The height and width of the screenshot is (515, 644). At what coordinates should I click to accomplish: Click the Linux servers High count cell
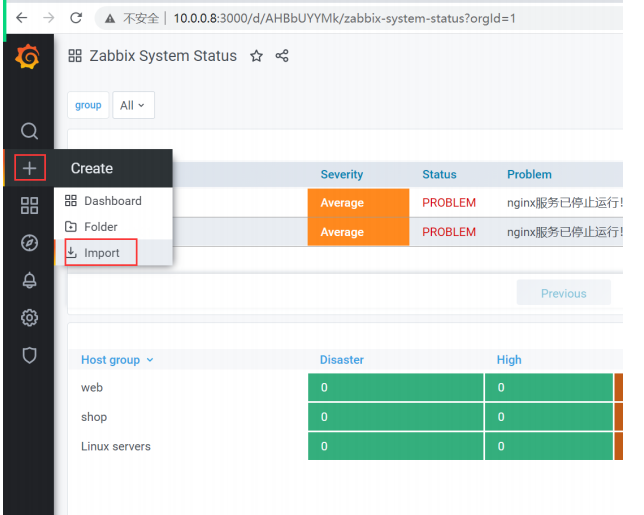pyautogui.click(x=549, y=446)
